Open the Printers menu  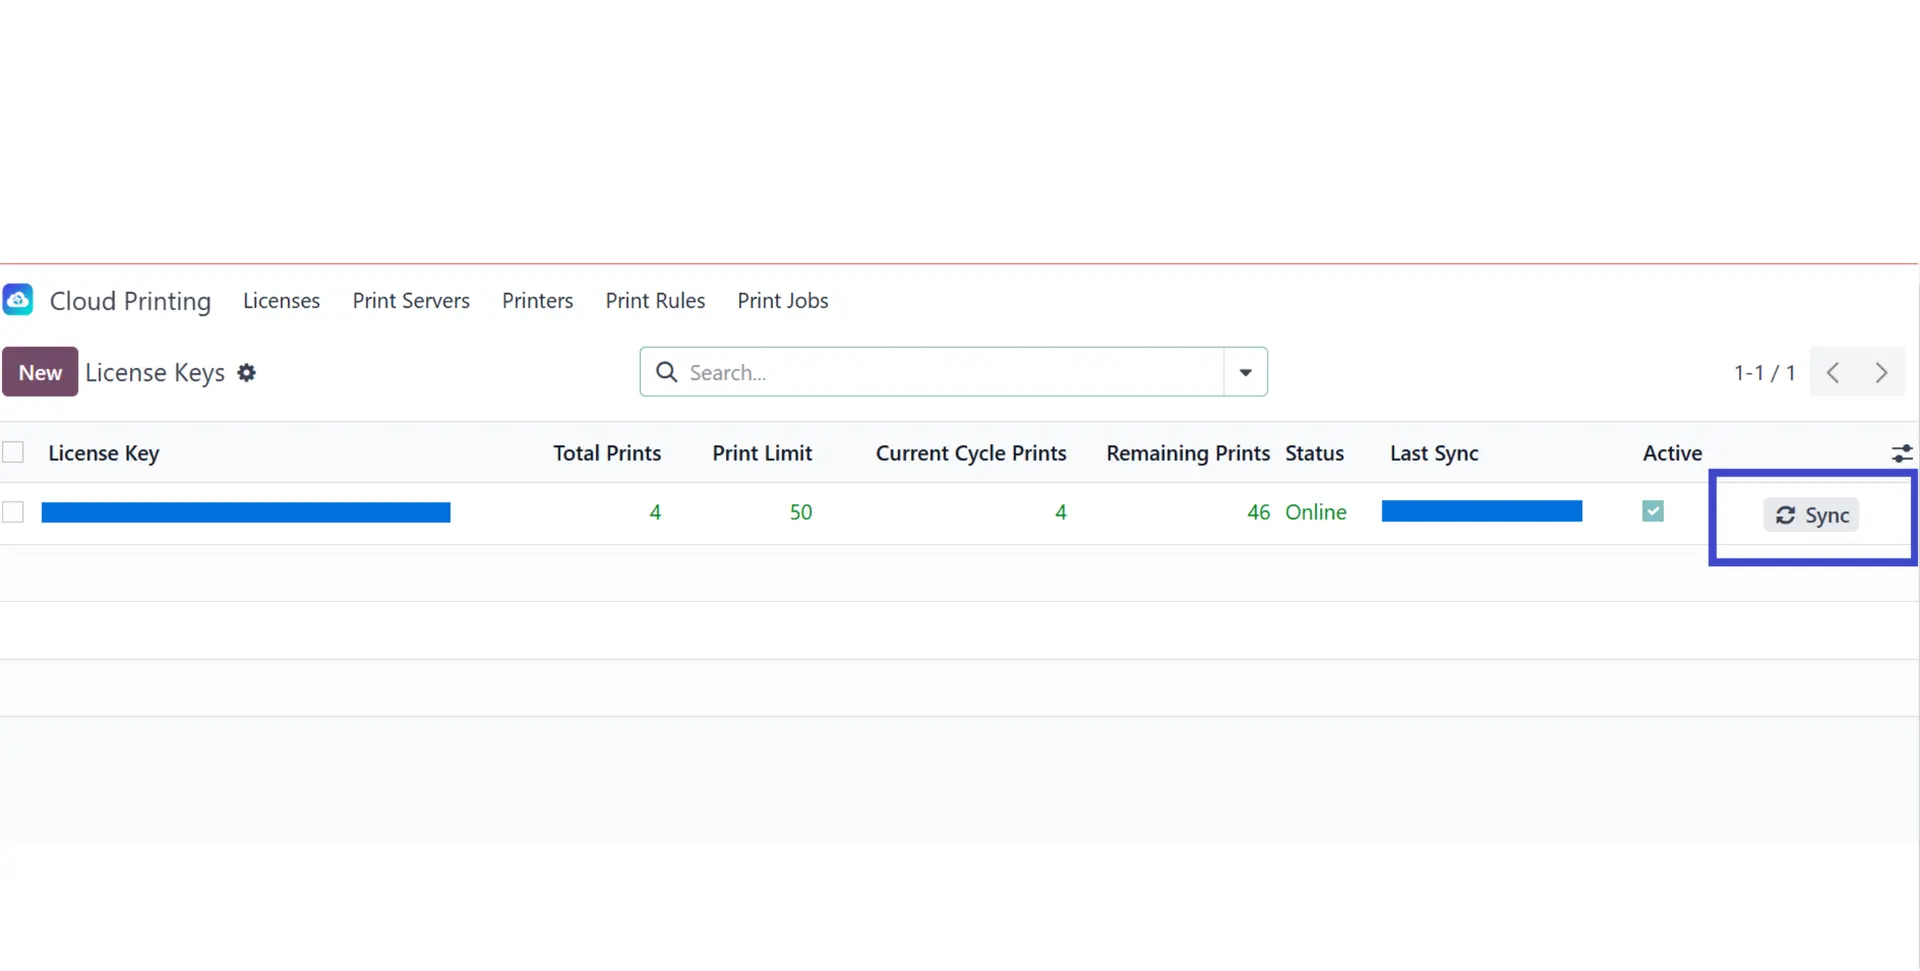[537, 301]
